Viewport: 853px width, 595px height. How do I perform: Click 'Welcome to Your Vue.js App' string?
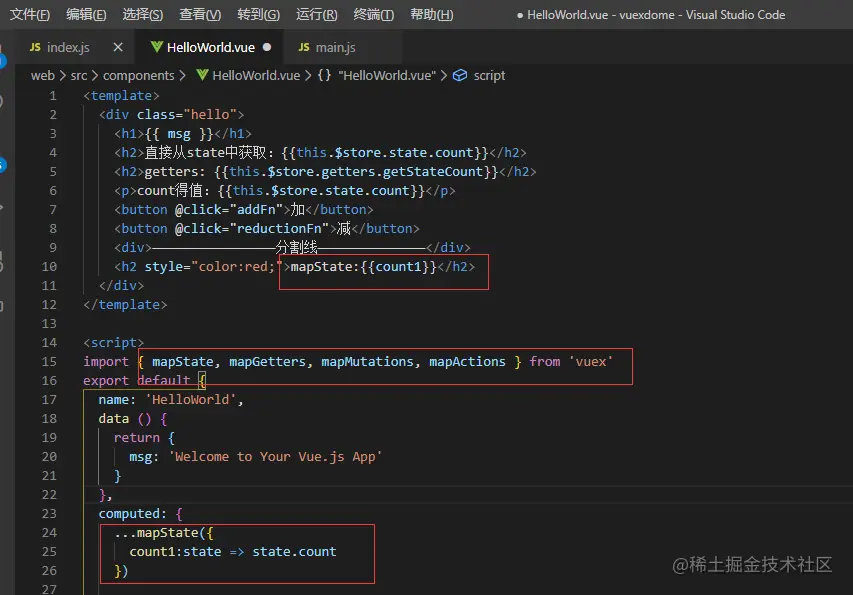tap(275, 457)
